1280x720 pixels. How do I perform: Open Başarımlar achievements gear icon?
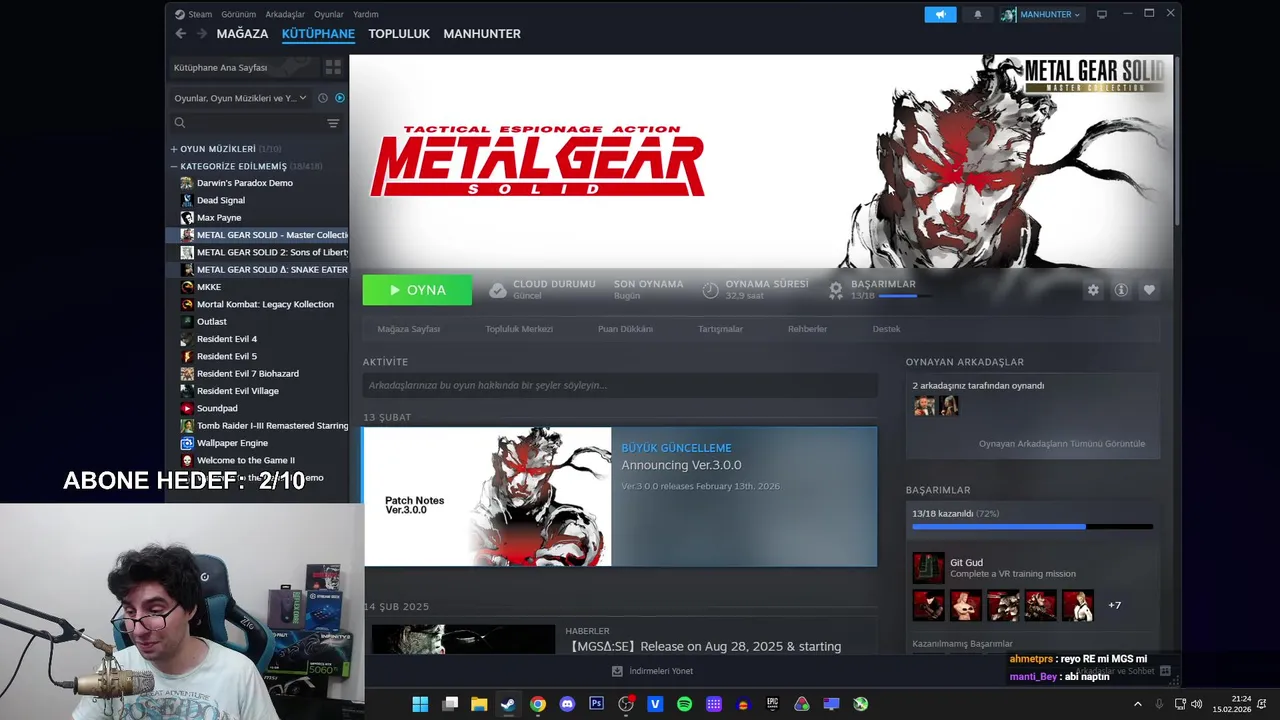pyautogui.click(x=836, y=290)
